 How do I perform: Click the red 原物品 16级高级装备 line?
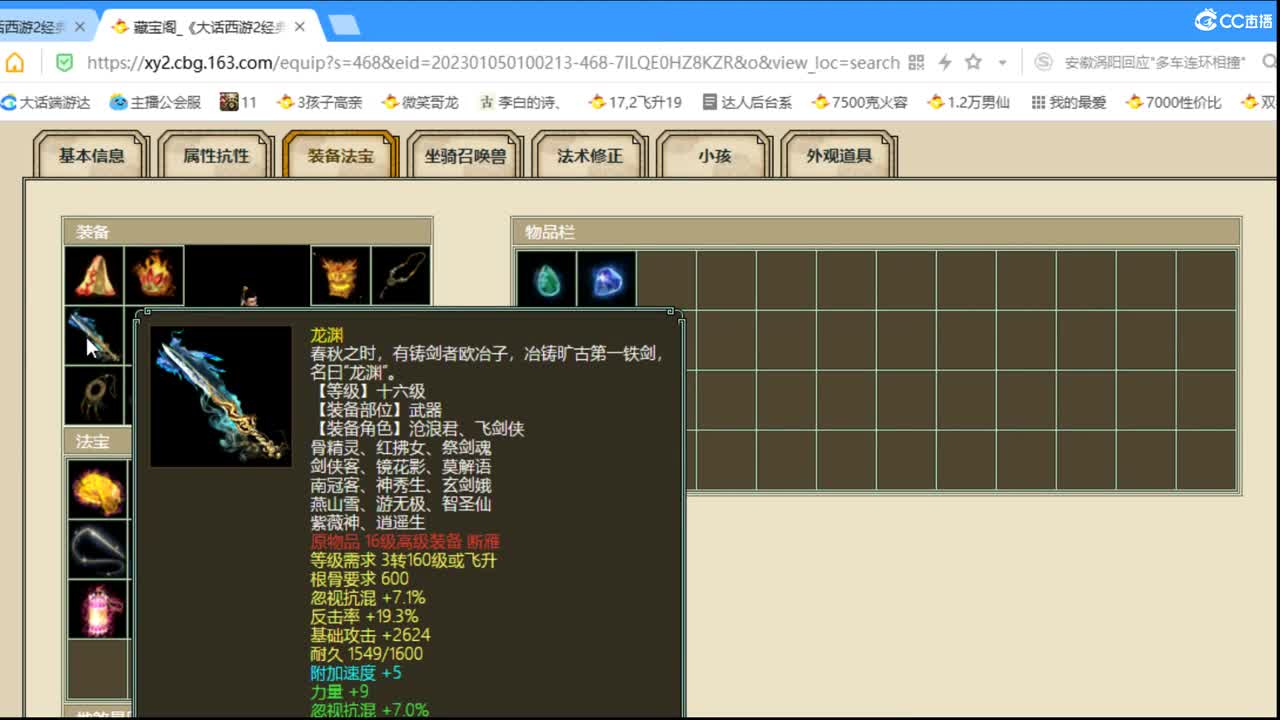point(405,541)
